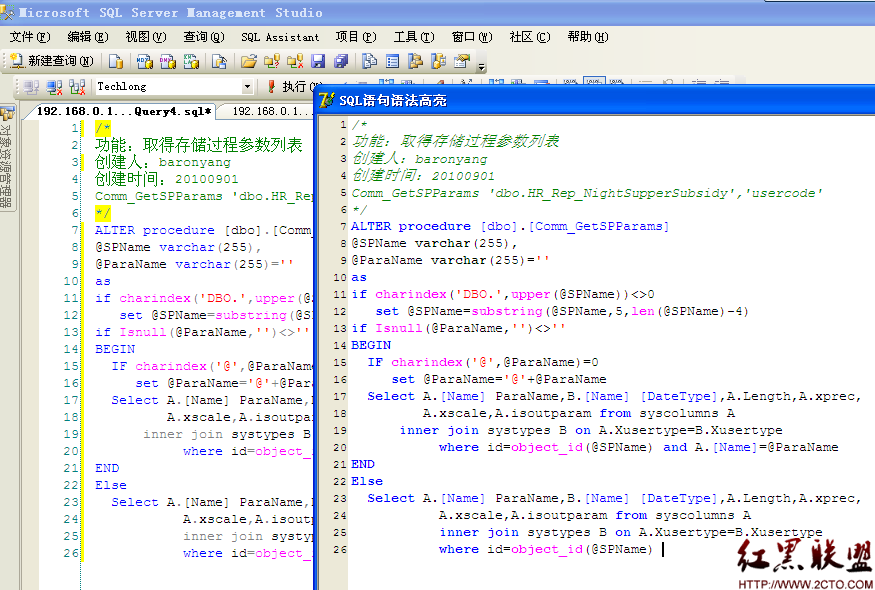Click the New Query (新建查询) button
875x590 pixels.
point(52,61)
